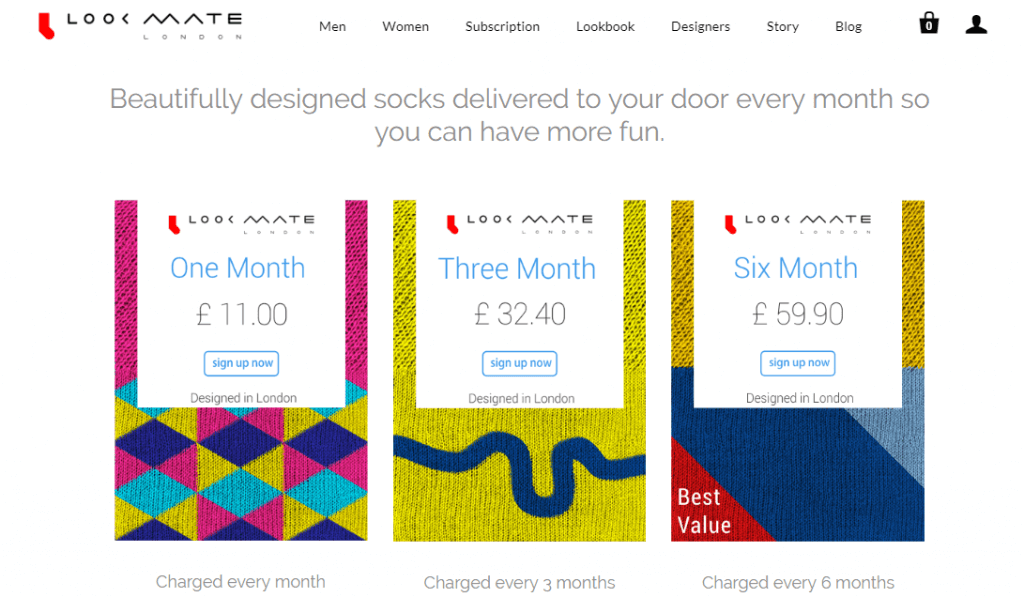1024x597 pixels.
Task: Click 'Designed in London' in One Month card
Action: 243,398
